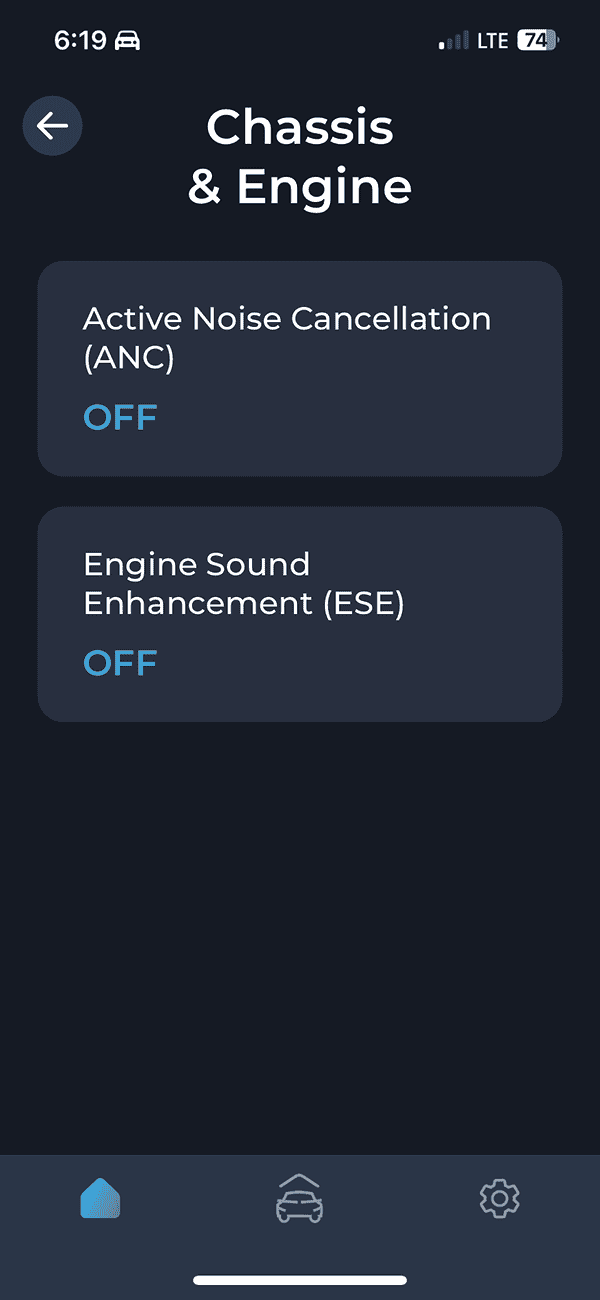
Task: Open the home tab icon
Action: (x=100, y=1197)
